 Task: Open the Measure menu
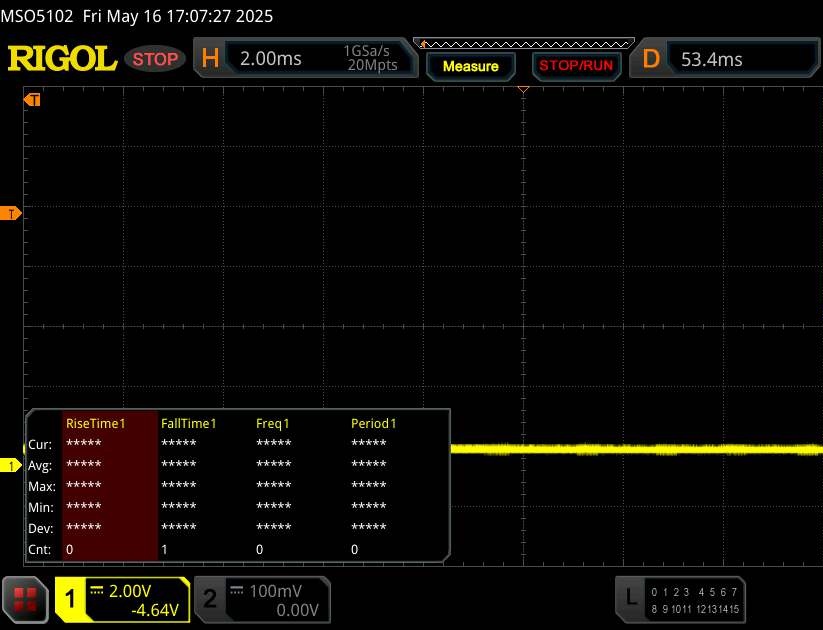(x=471, y=66)
